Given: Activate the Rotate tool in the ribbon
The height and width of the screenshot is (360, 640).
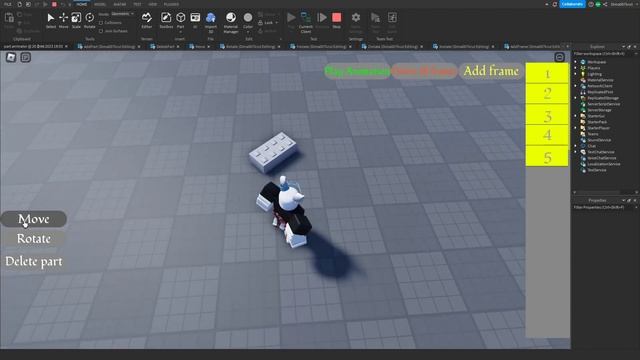Looking at the screenshot, I should click(89, 20).
